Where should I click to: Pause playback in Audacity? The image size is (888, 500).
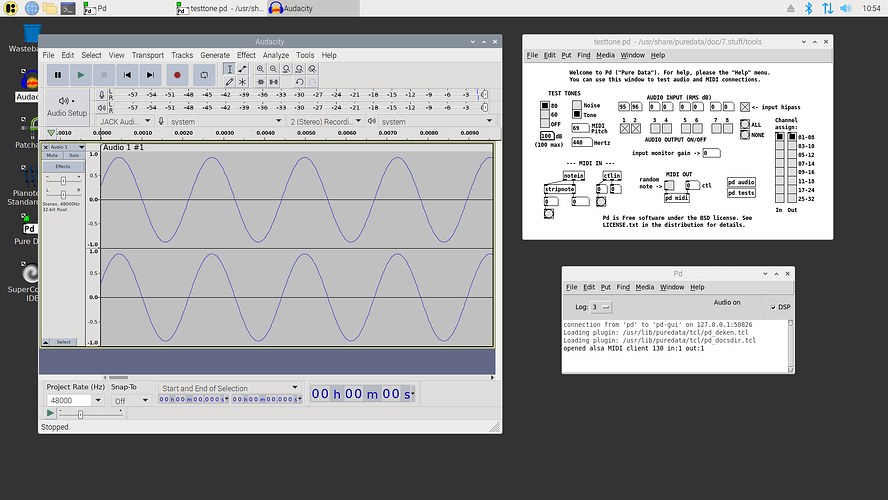[x=58, y=75]
